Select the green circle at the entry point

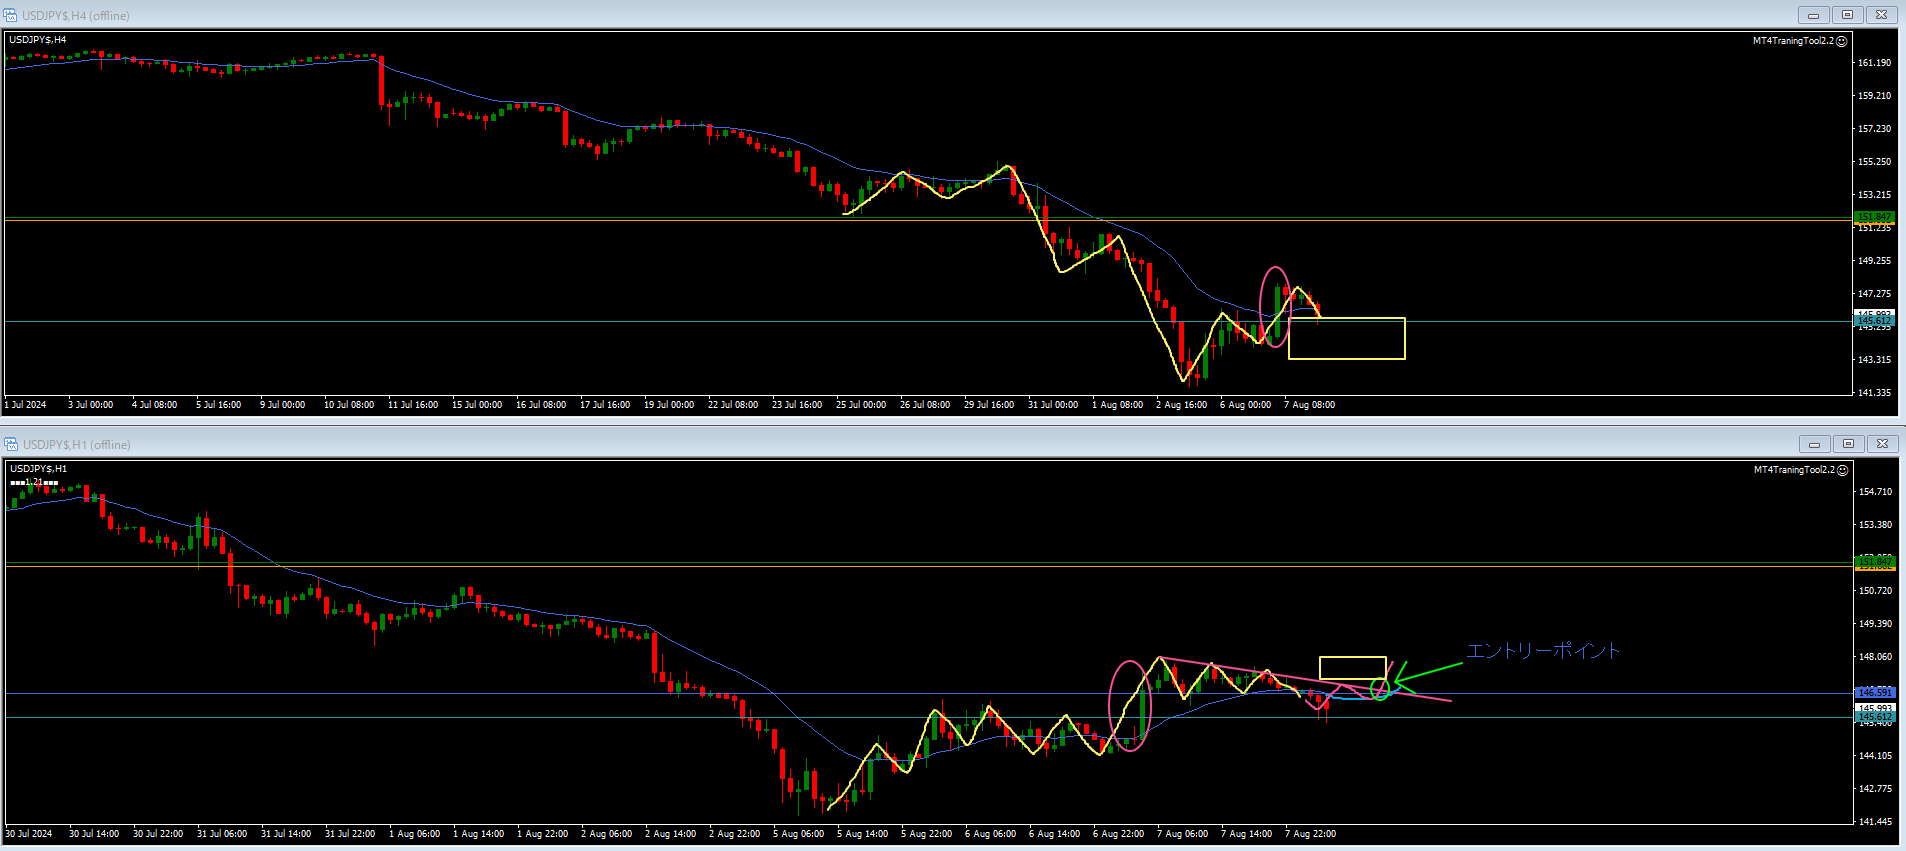pos(1380,689)
